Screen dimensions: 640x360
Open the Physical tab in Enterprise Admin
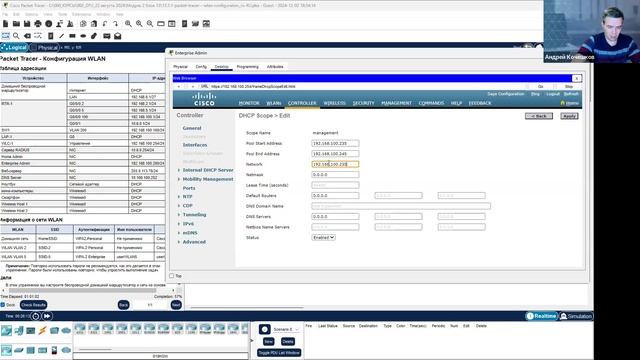tap(180, 67)
